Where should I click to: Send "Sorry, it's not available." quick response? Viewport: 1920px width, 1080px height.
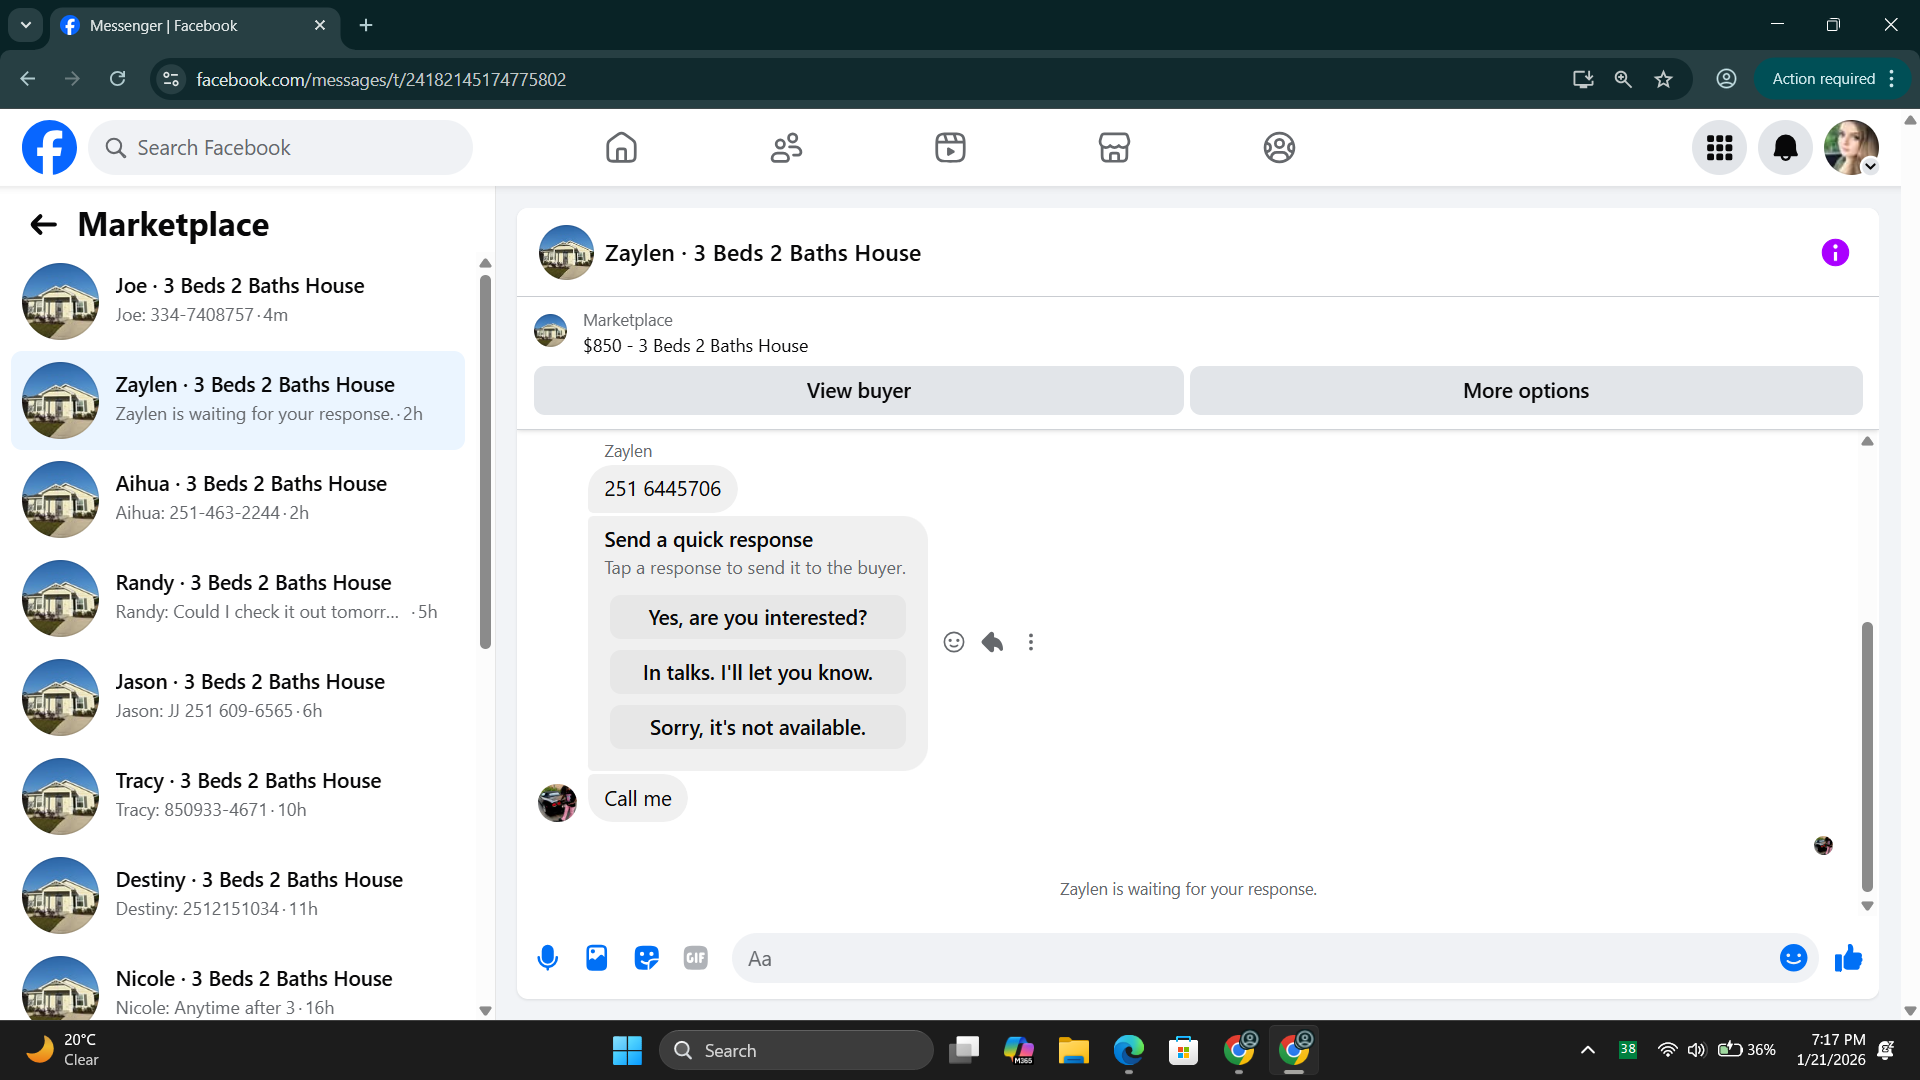tap(757, 728)
